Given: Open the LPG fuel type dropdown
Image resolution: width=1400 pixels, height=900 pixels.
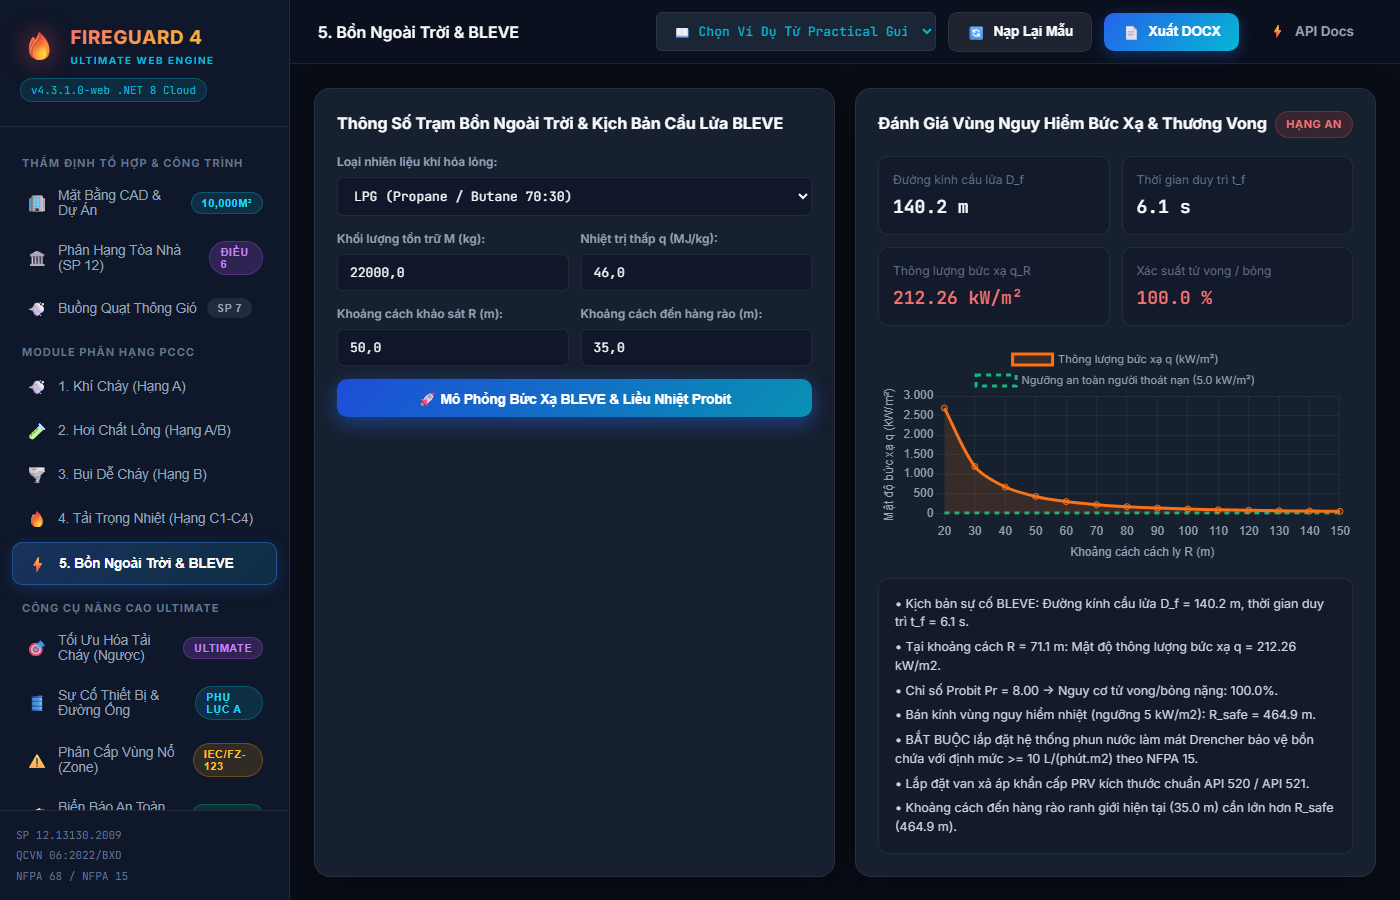Looking at the screenshot, I should (x=574, y=197).
